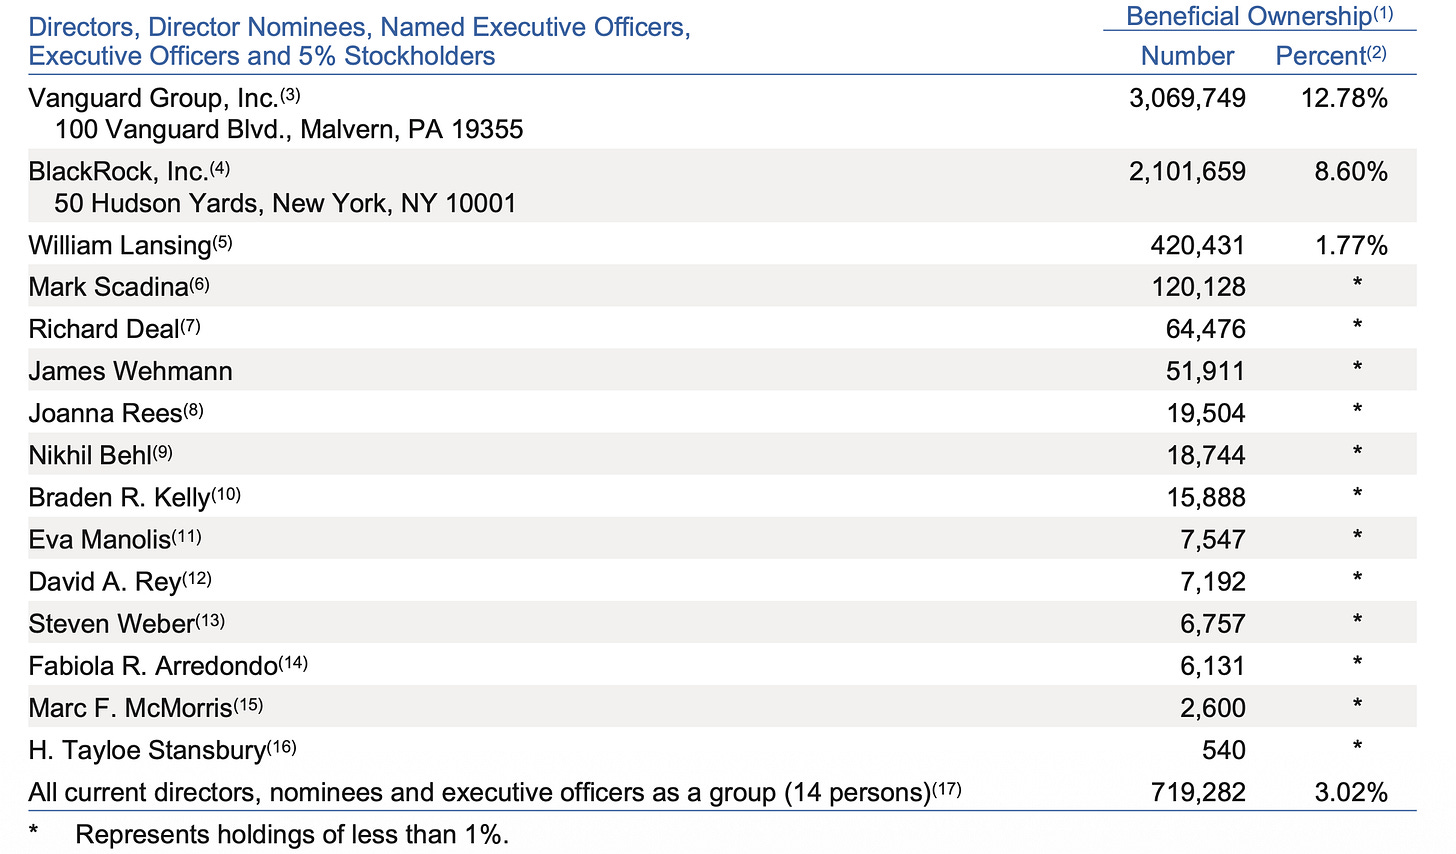Click the group total 719,282 figure

[x=1199, y=793]
